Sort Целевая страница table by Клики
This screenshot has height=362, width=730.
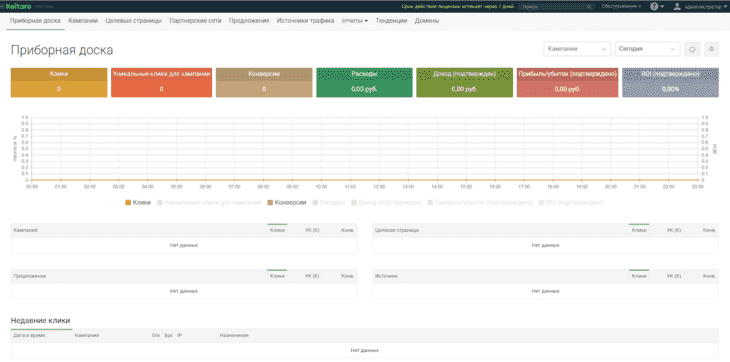(639, 230)
